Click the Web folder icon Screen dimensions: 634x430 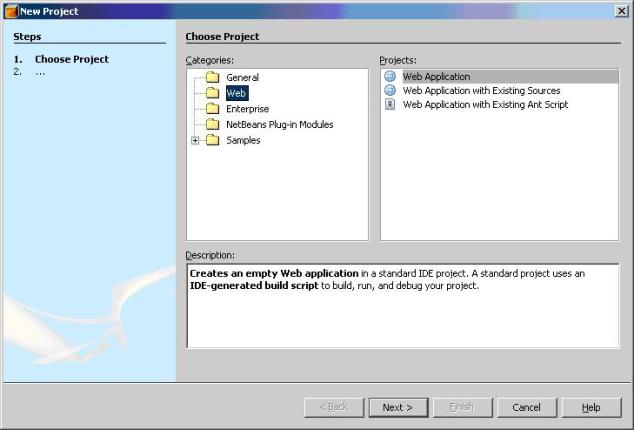coord(211,93)
